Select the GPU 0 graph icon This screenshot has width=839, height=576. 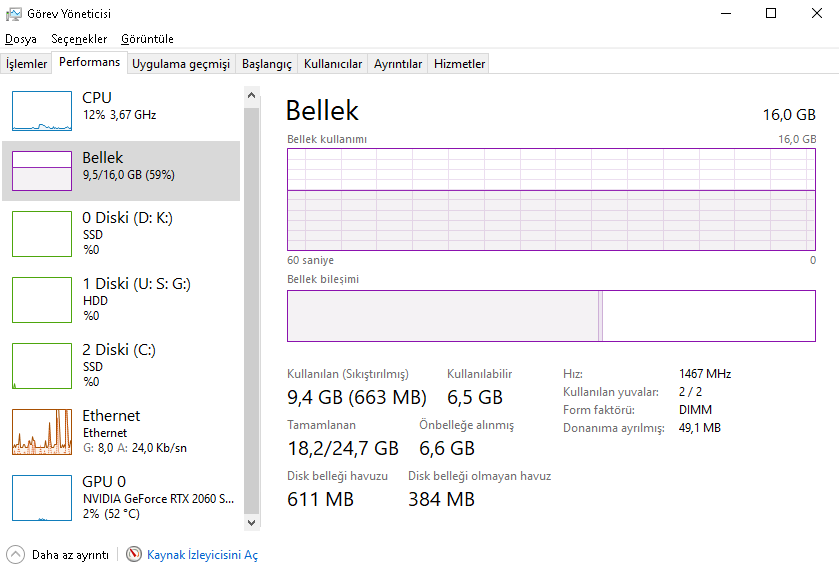click(x=42, y=497)
